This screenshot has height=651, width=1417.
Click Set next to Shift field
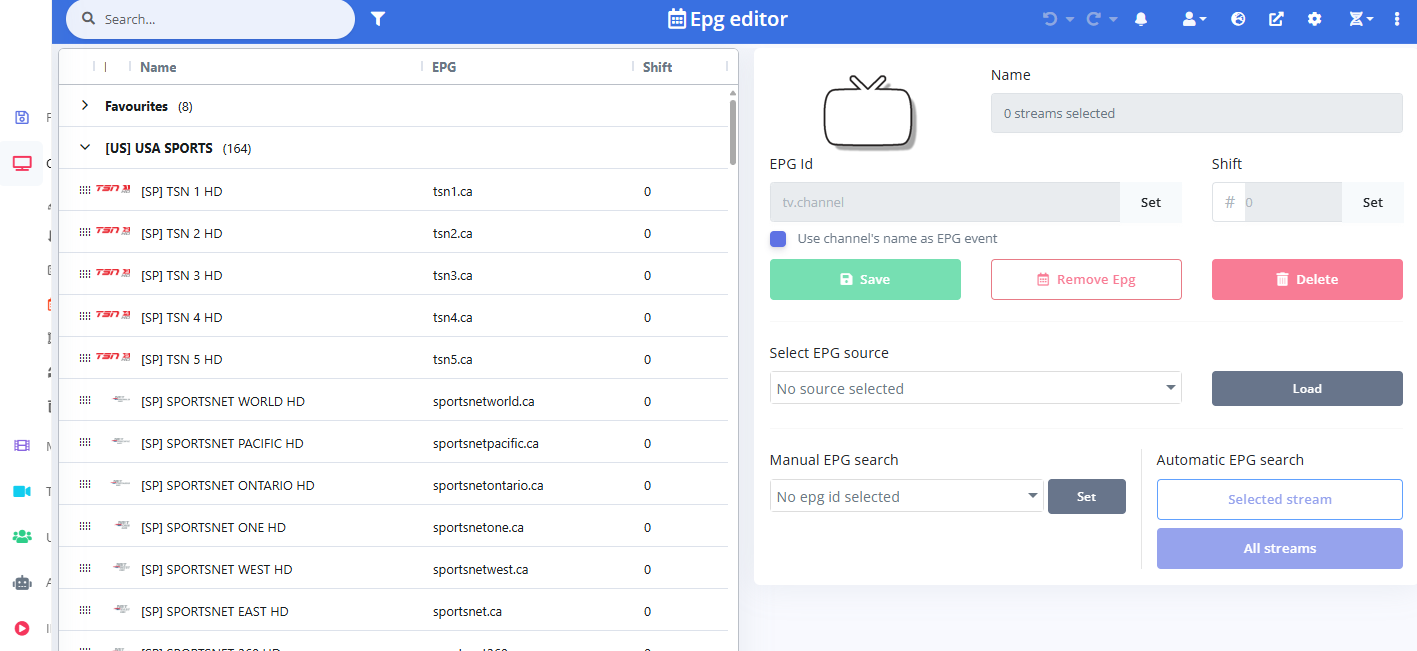tap(1373, 202)
